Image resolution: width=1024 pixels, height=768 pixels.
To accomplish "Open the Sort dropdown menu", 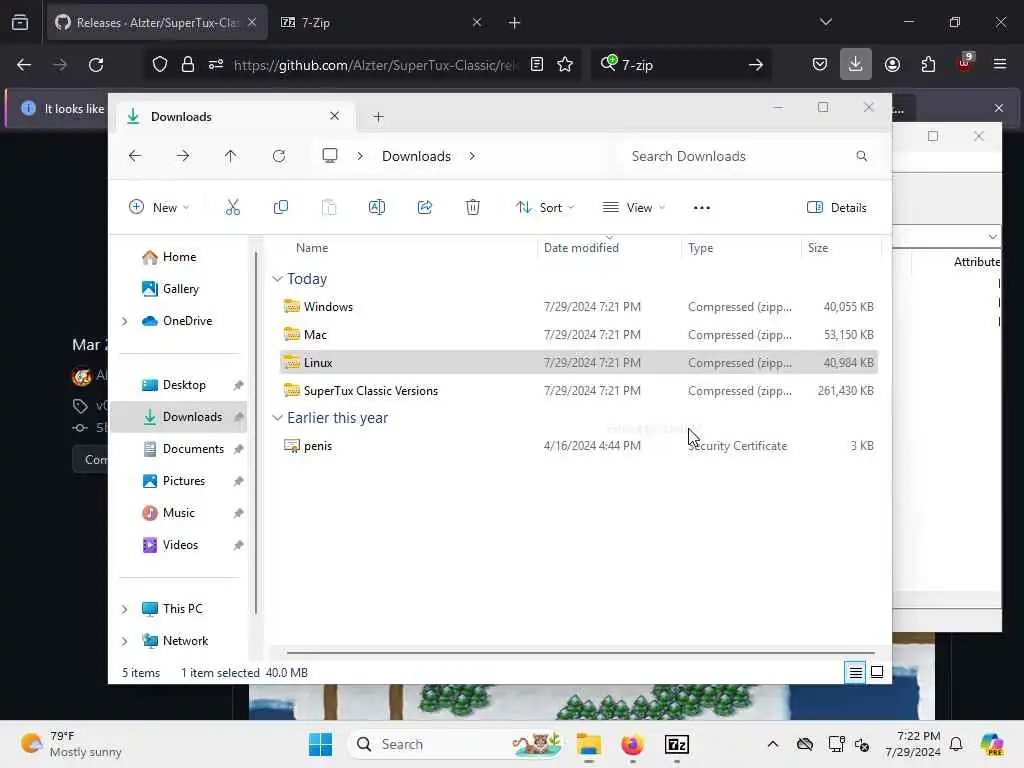I will [545, 208].
